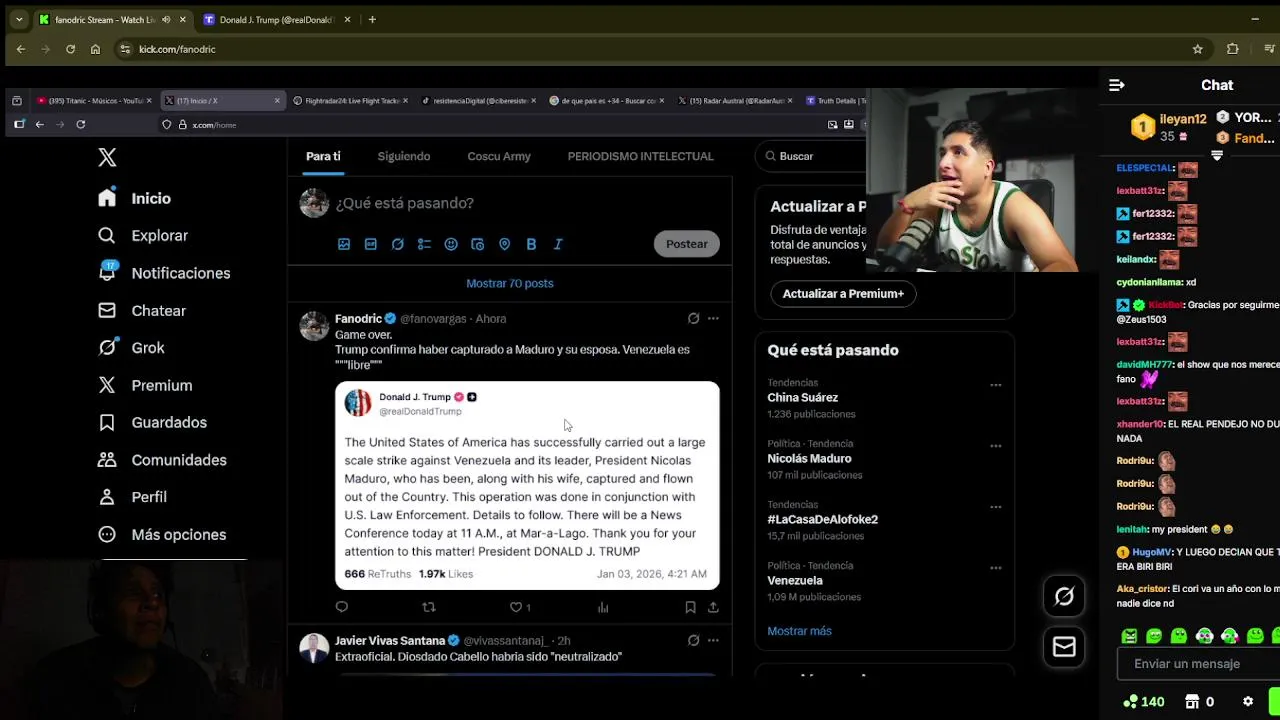Mute the fanodric Stream browser tab
Viewport: 1280px width, 720px height.
166,19
